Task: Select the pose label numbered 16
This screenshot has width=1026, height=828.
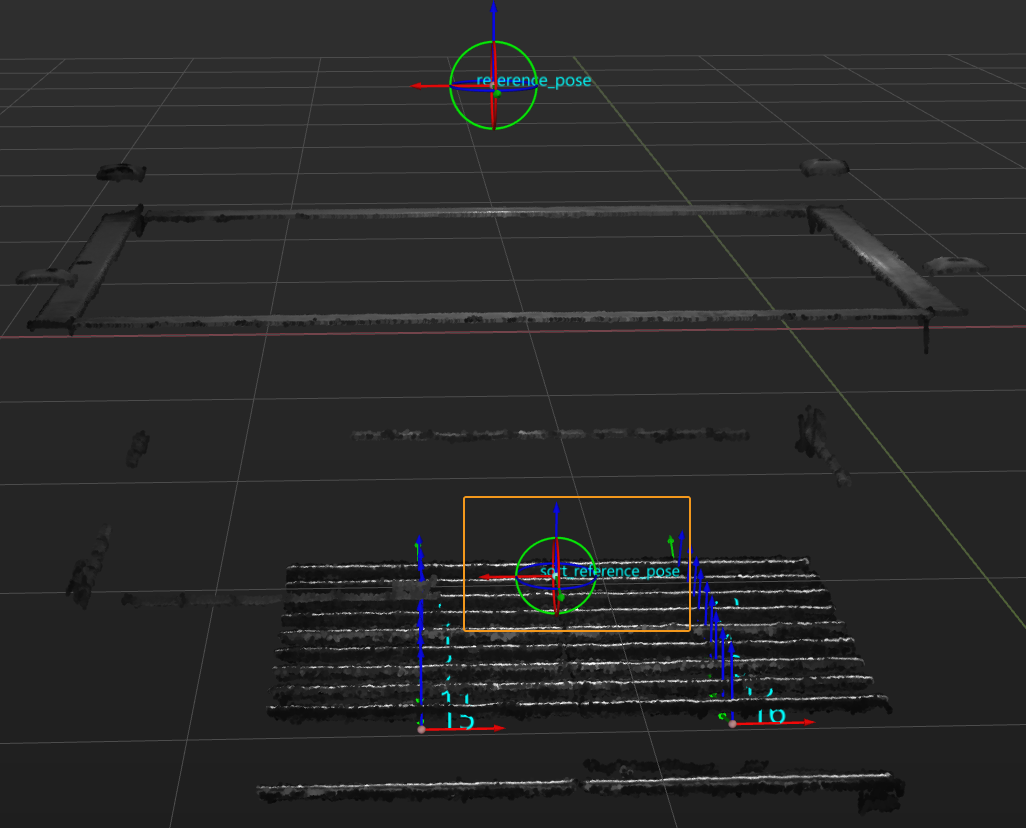Action: click(x=770, y=715)
